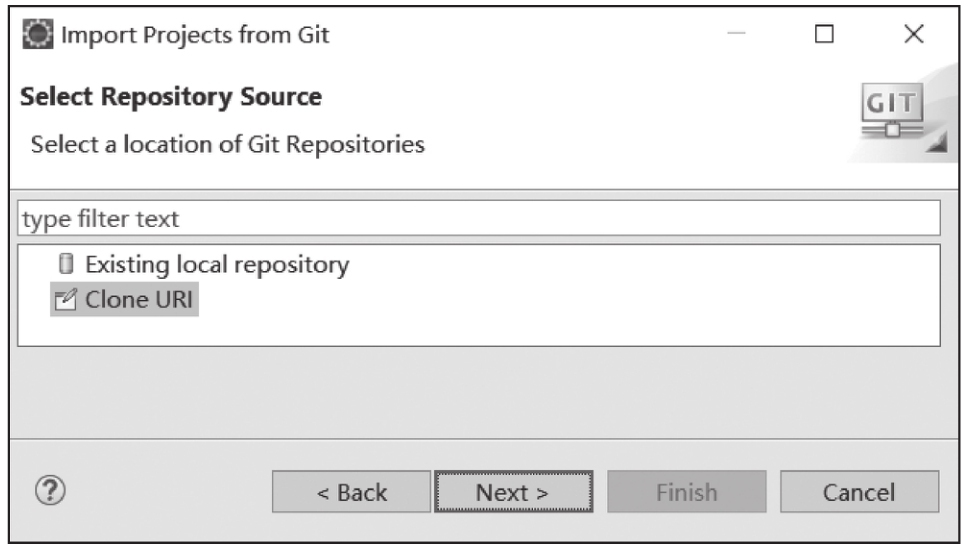Cancel the Git import wizard
The height and width of the screenshot is (548, 968).
pos(859,492)
